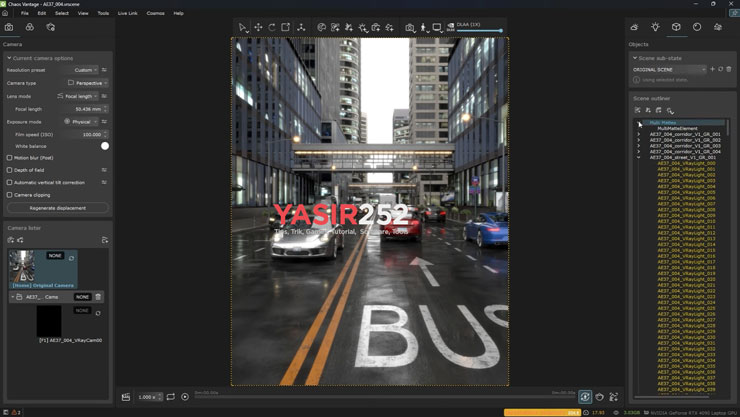Screen dimensions: 740x417
Task: Click the add decal/scatter icon in toolbar
Action: click(x=335, y=27)
